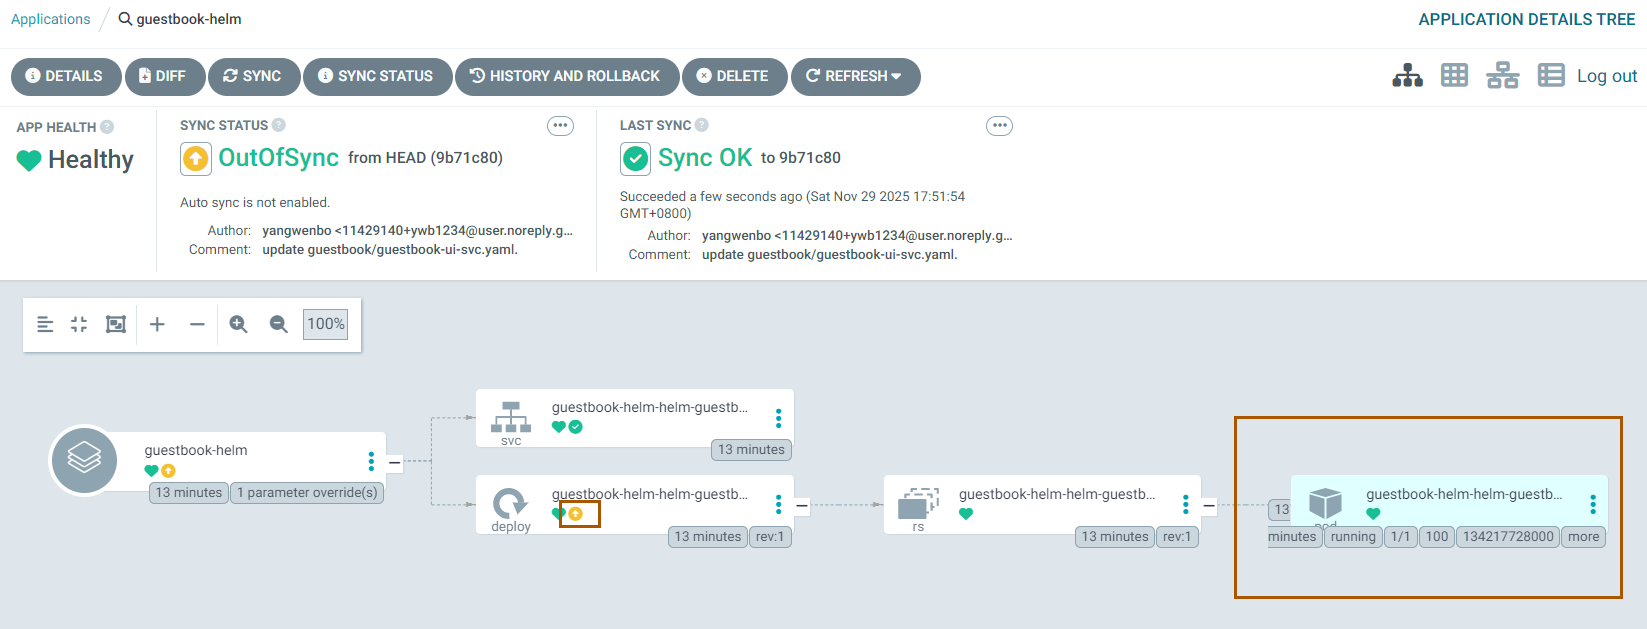Collapse children of the rs node
The height and width of the screenshot is (629, 1647).
1209,506
